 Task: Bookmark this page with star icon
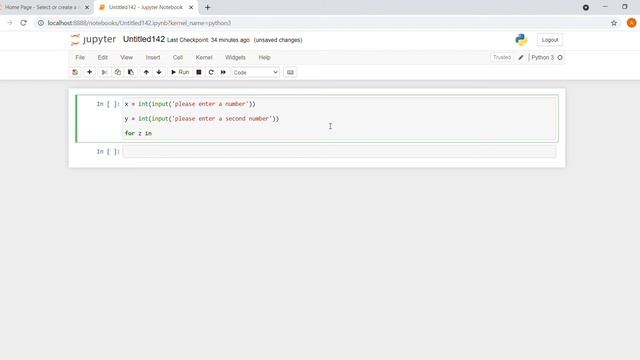coord(614,23)
